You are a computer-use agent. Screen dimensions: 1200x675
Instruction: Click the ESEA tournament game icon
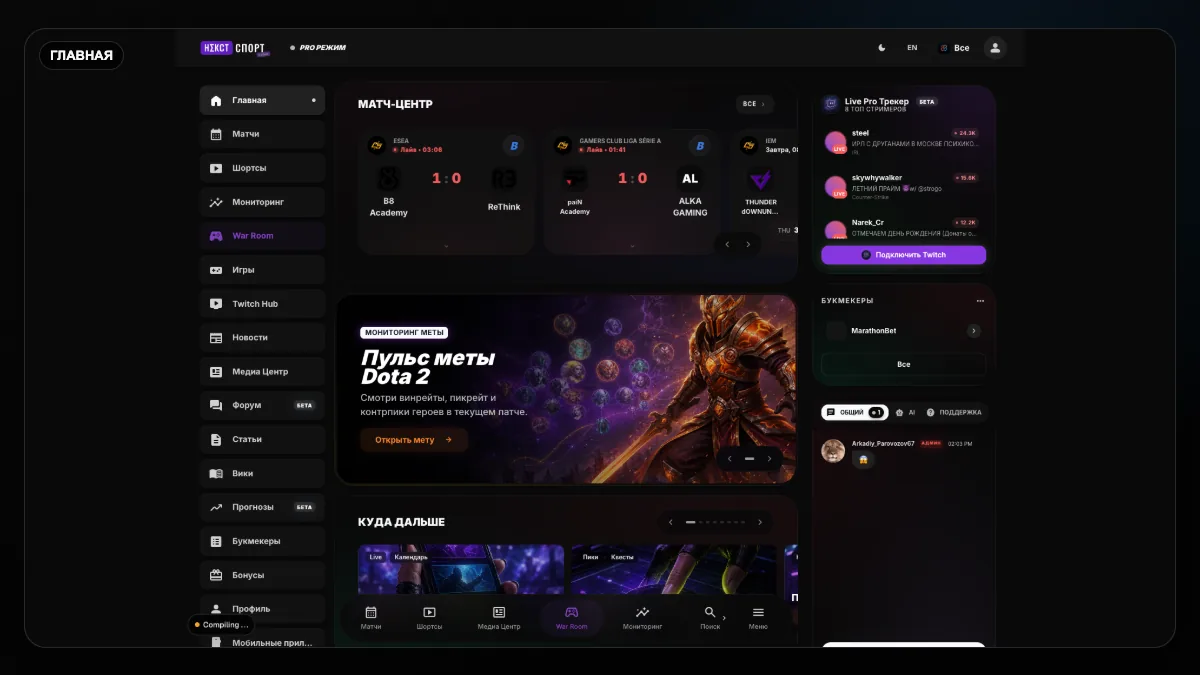[377, 146]
